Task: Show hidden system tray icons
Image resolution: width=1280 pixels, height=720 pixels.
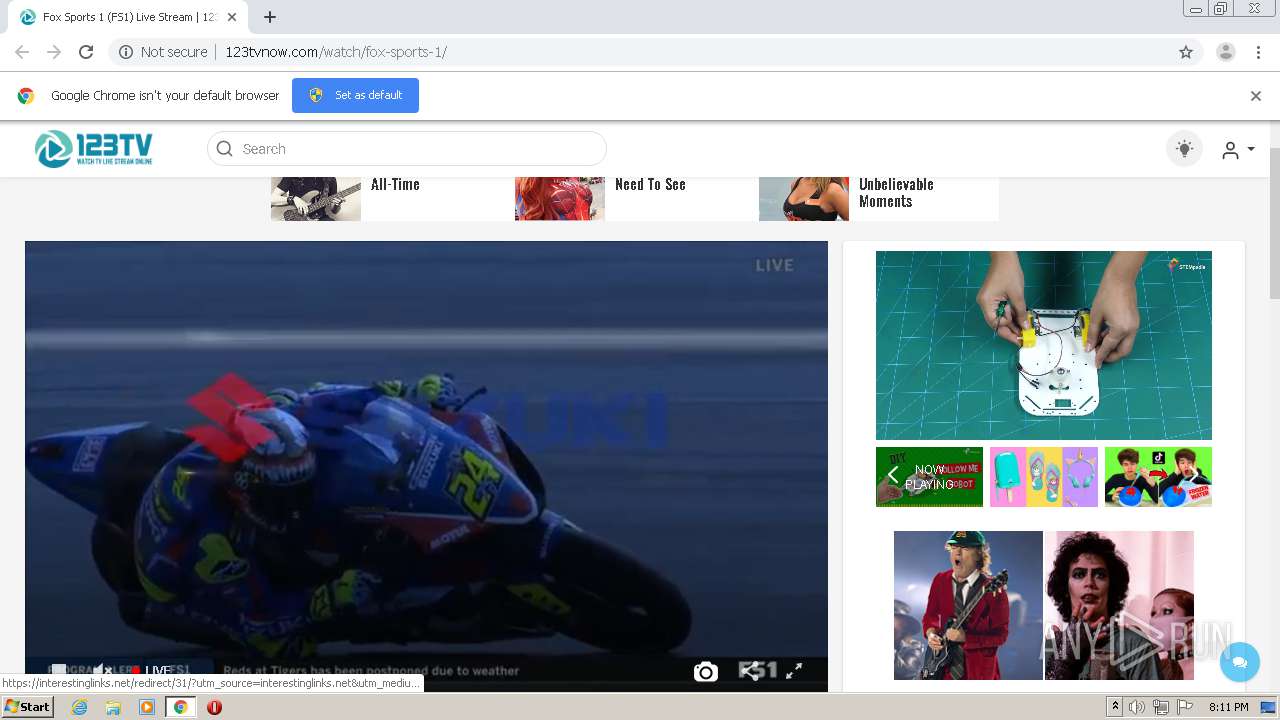Action: click(x=1116, y=707)
